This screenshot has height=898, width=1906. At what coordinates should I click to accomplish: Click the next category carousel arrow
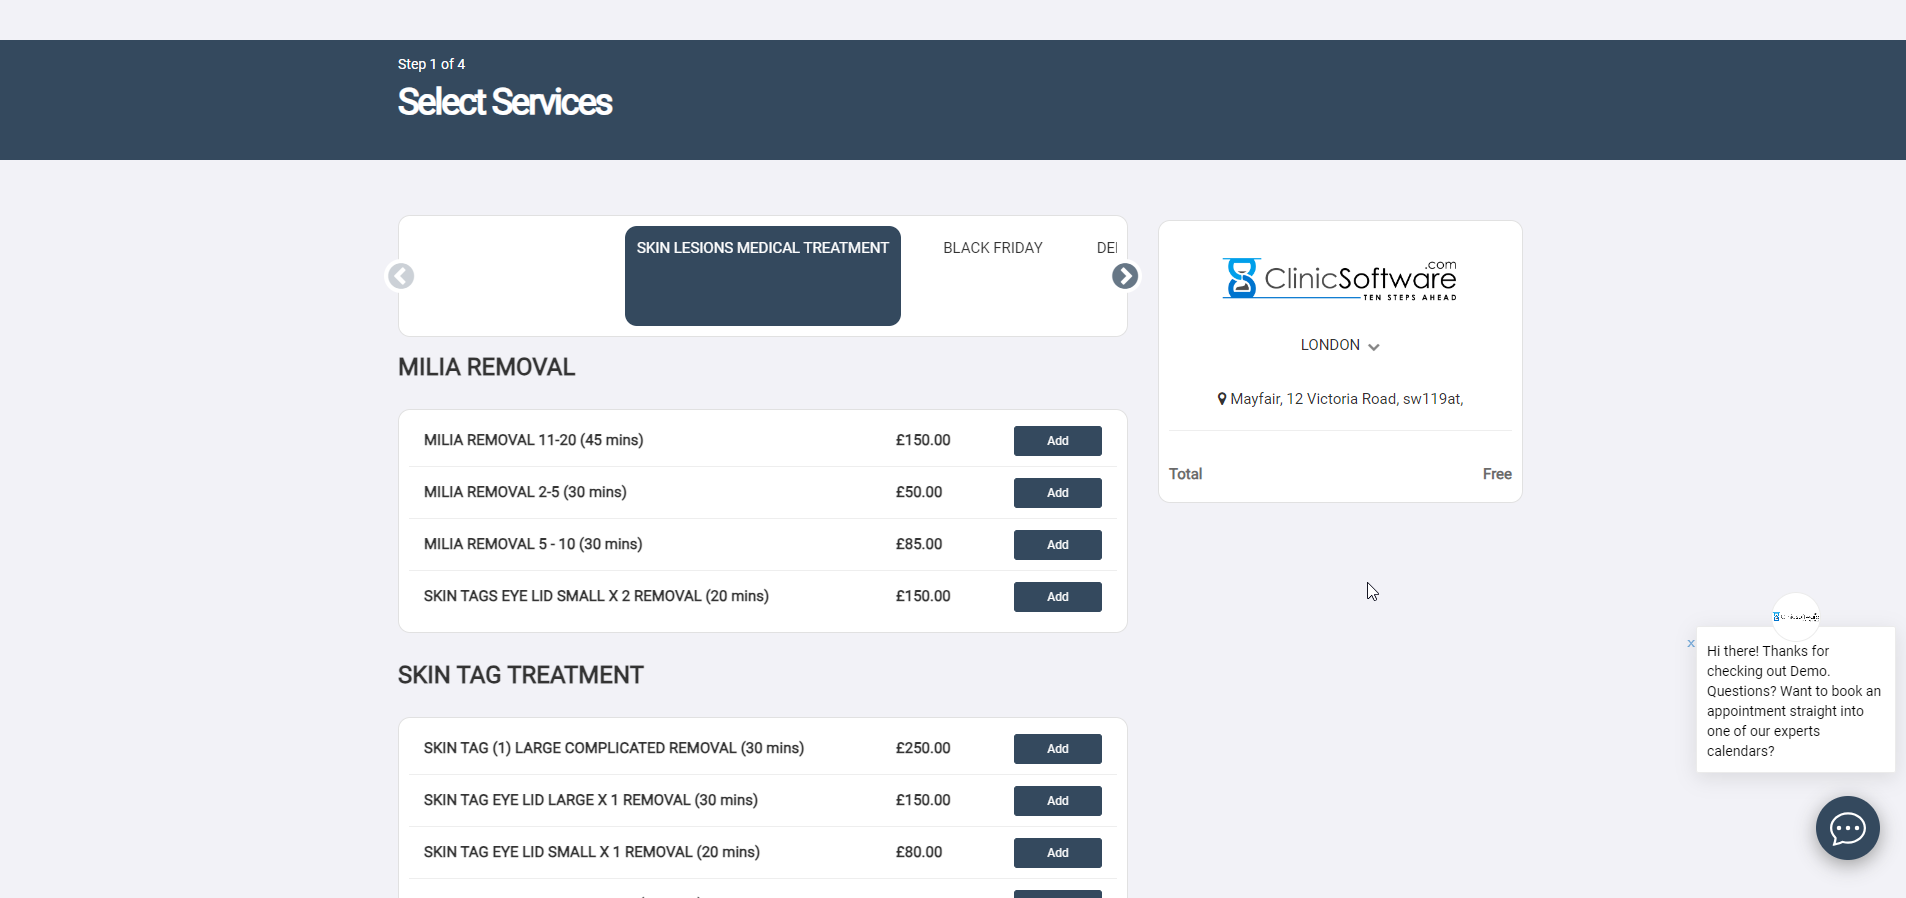1125,276
